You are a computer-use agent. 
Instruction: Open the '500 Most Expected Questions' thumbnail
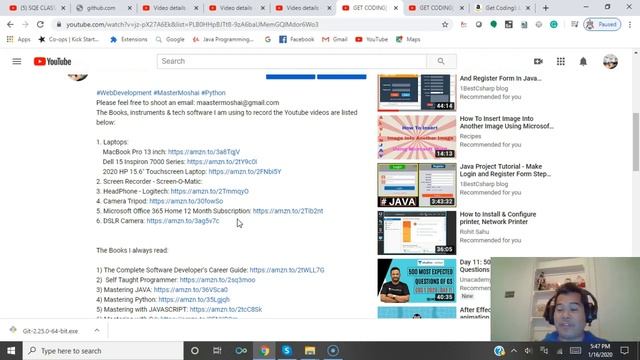click(x=417, y=280)
